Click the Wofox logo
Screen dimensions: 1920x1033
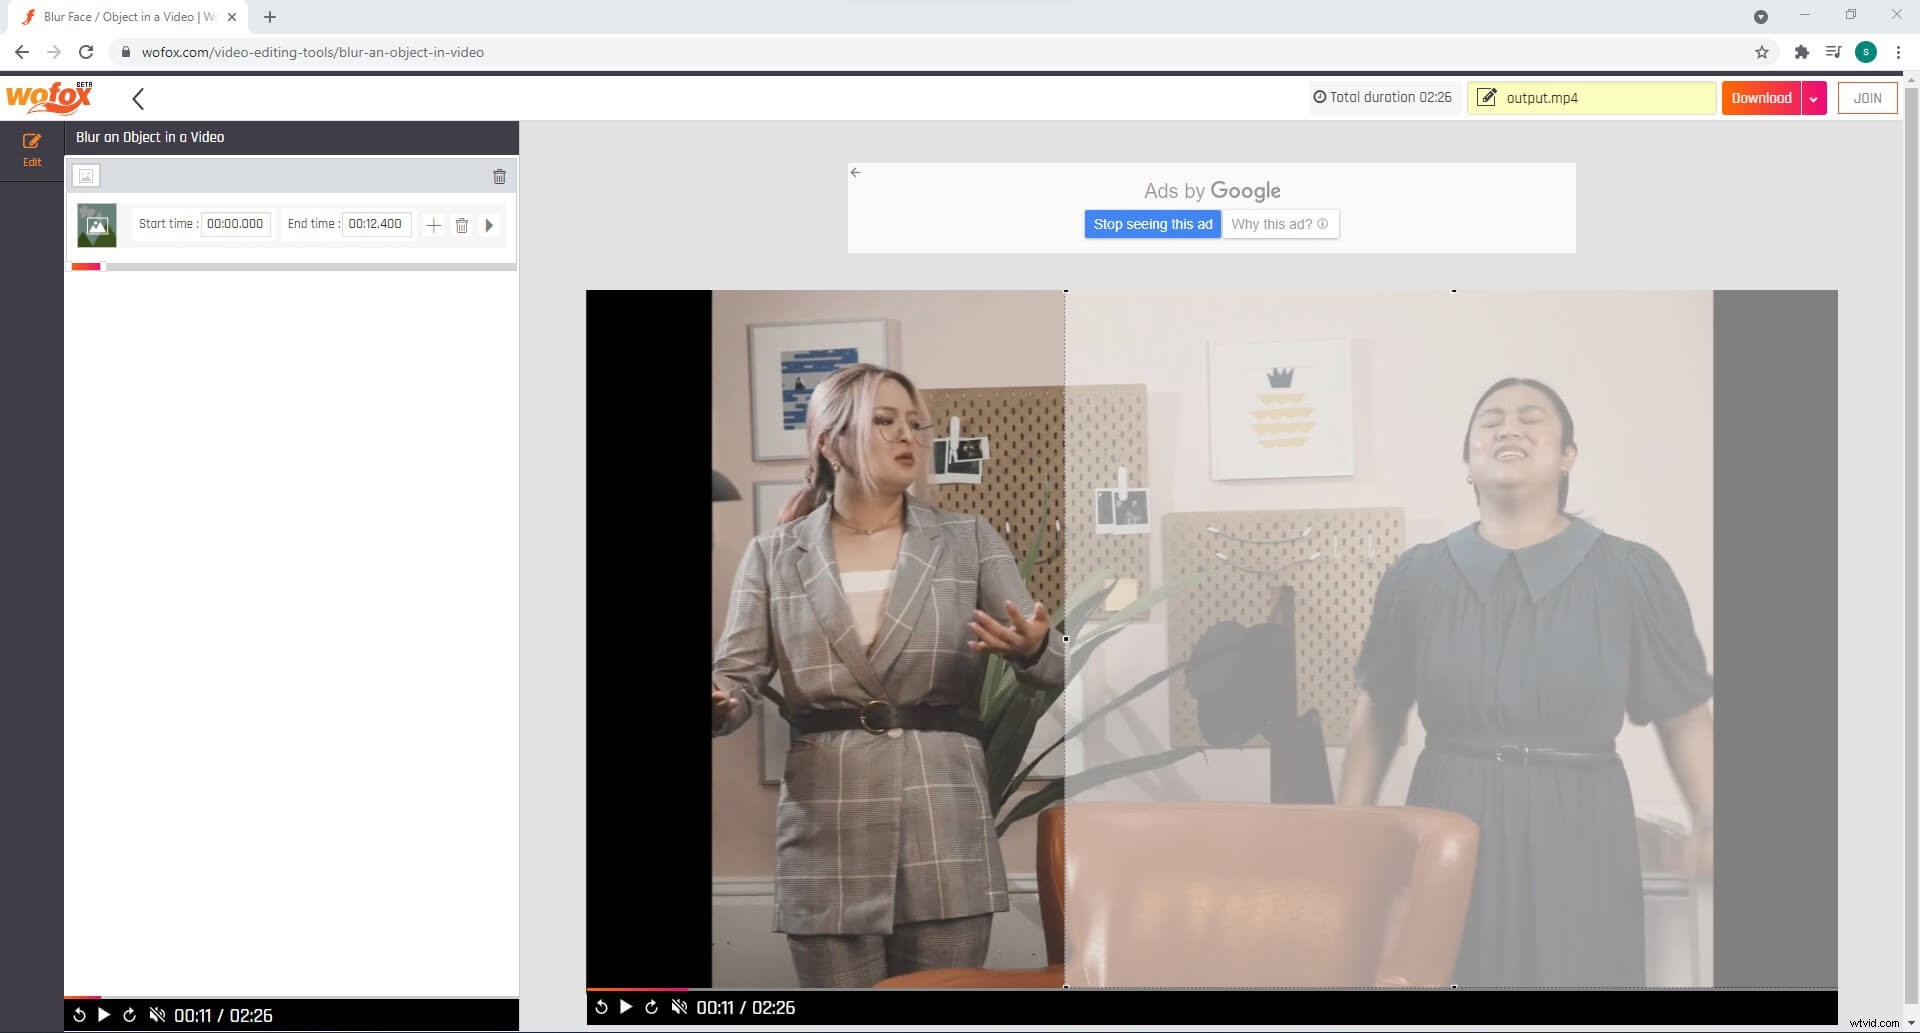[46, 97]
